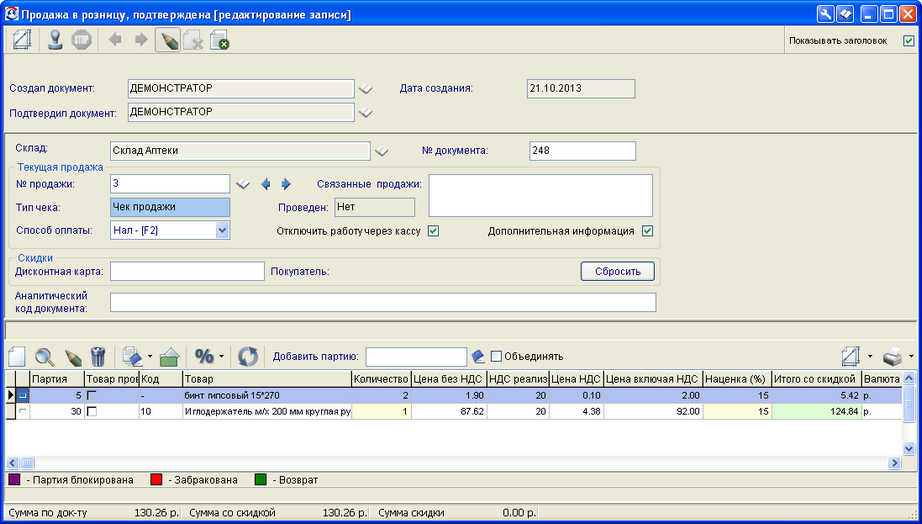This screenshot has width=922, height=524.
Task: Click into Добавить партию input field
Action: [x=416, y=356]
